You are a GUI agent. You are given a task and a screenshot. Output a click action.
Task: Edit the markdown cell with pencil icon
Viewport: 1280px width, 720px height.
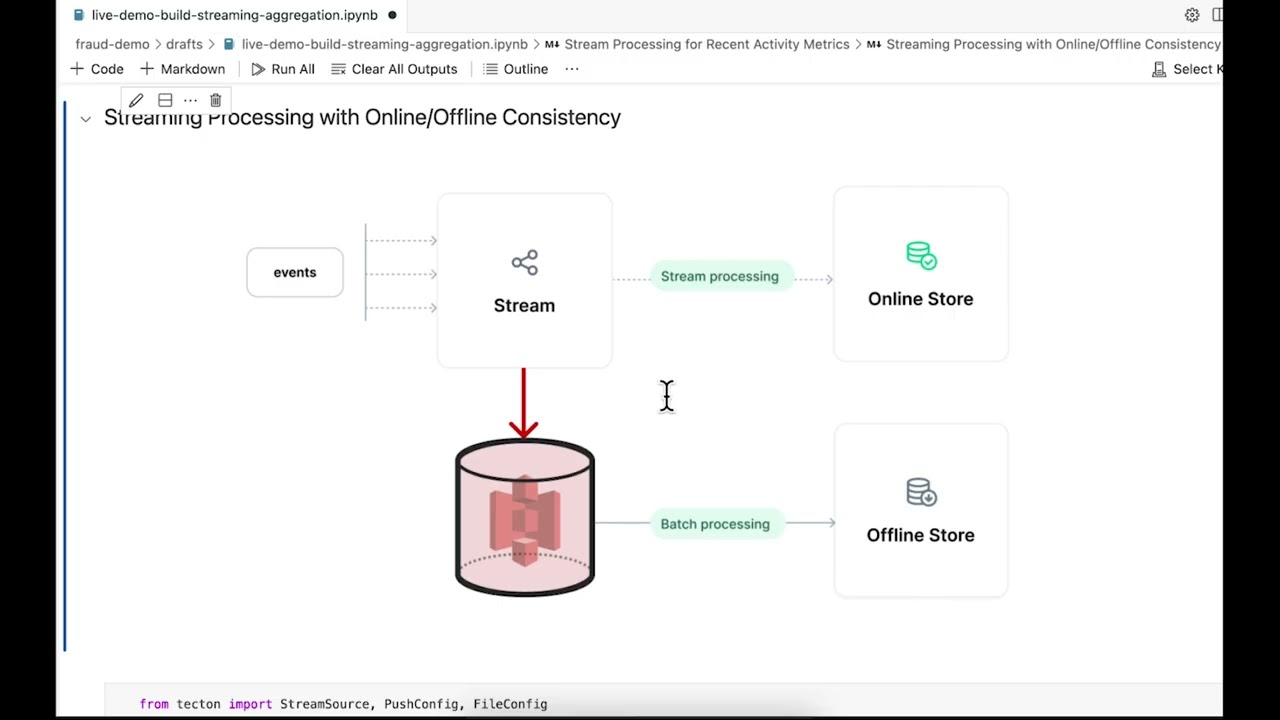click(x=136, y=100)
